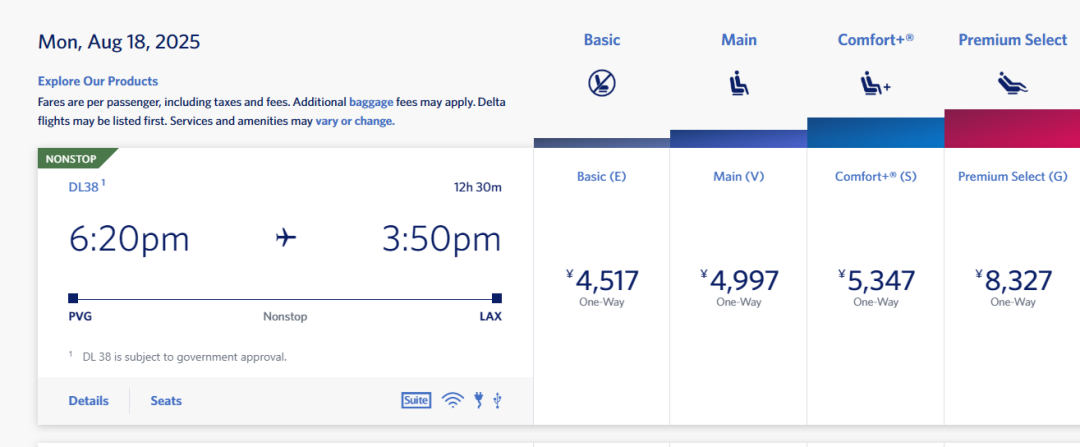Open the Basic column header

click(x=602, y=40)
